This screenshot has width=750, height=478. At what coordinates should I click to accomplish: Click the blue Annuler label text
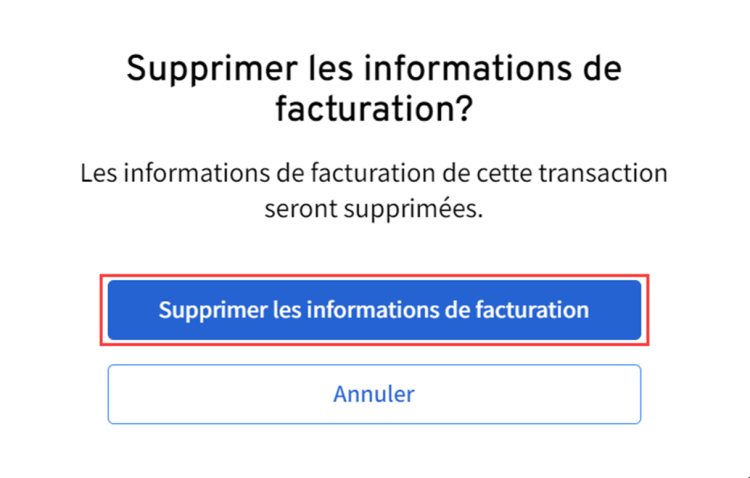(374, 393)
